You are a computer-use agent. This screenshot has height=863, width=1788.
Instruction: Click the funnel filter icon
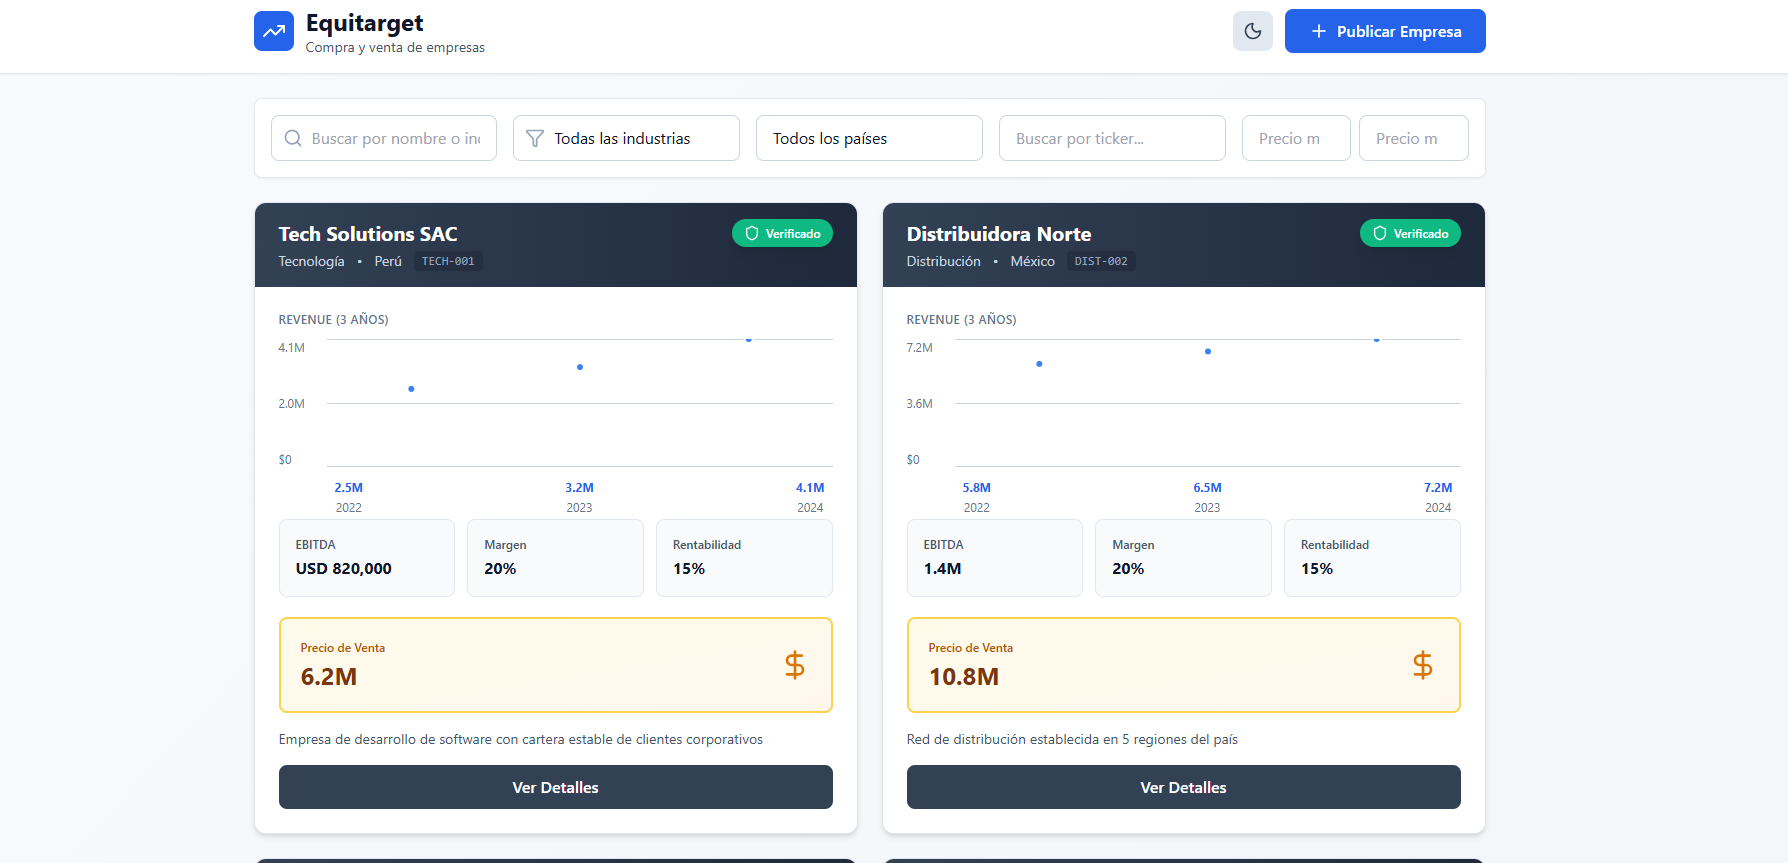[x=535, y=139]
